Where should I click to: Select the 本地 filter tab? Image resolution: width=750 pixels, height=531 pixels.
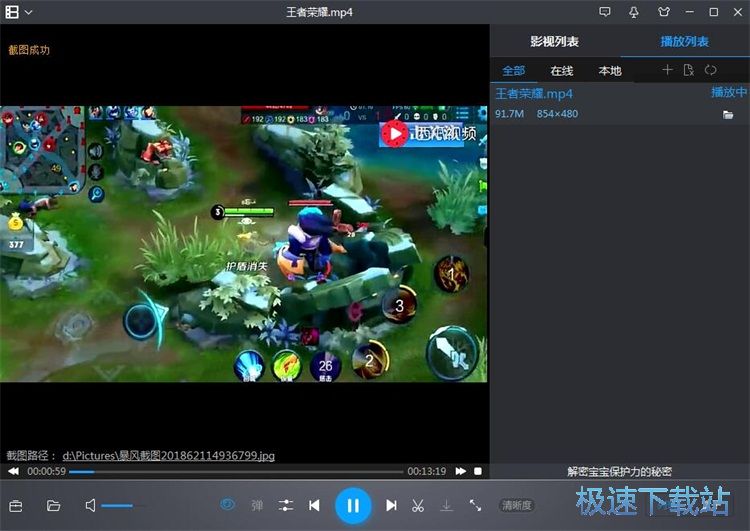click(x=610, y=71)
